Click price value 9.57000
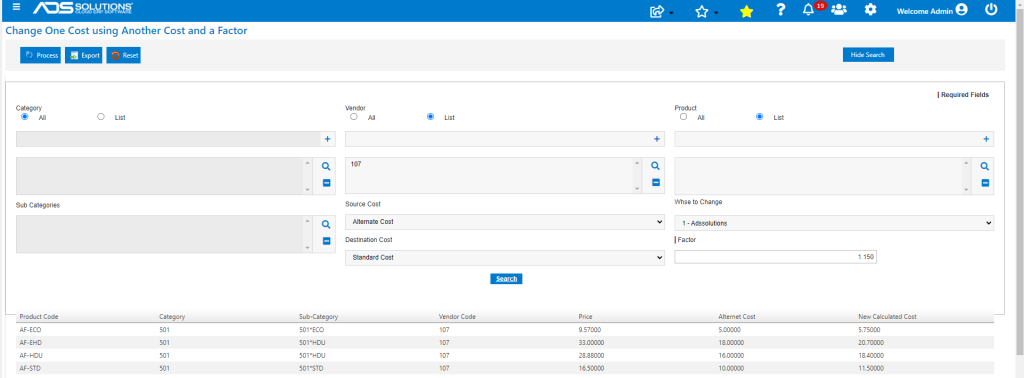Screen dimensions: 1024x378 [590, 330]
